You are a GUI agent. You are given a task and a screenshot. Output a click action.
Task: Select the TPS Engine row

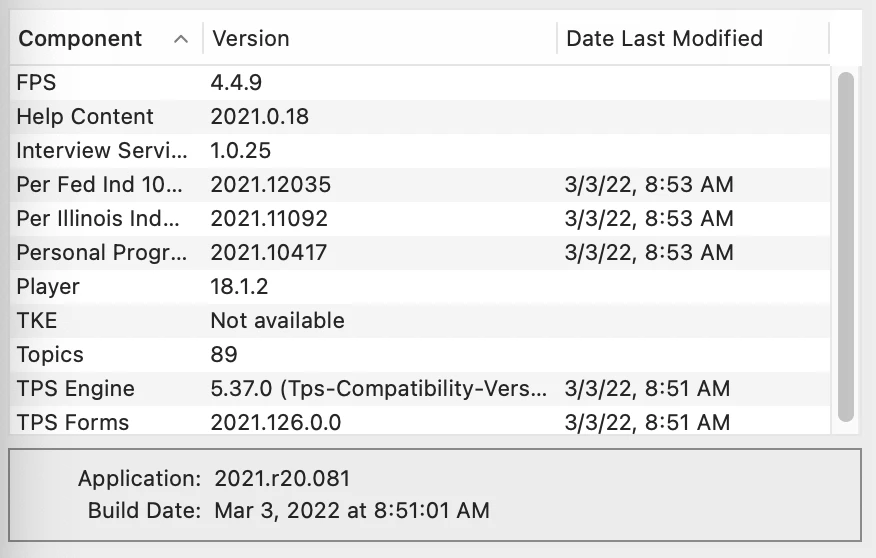click(420, 389)
